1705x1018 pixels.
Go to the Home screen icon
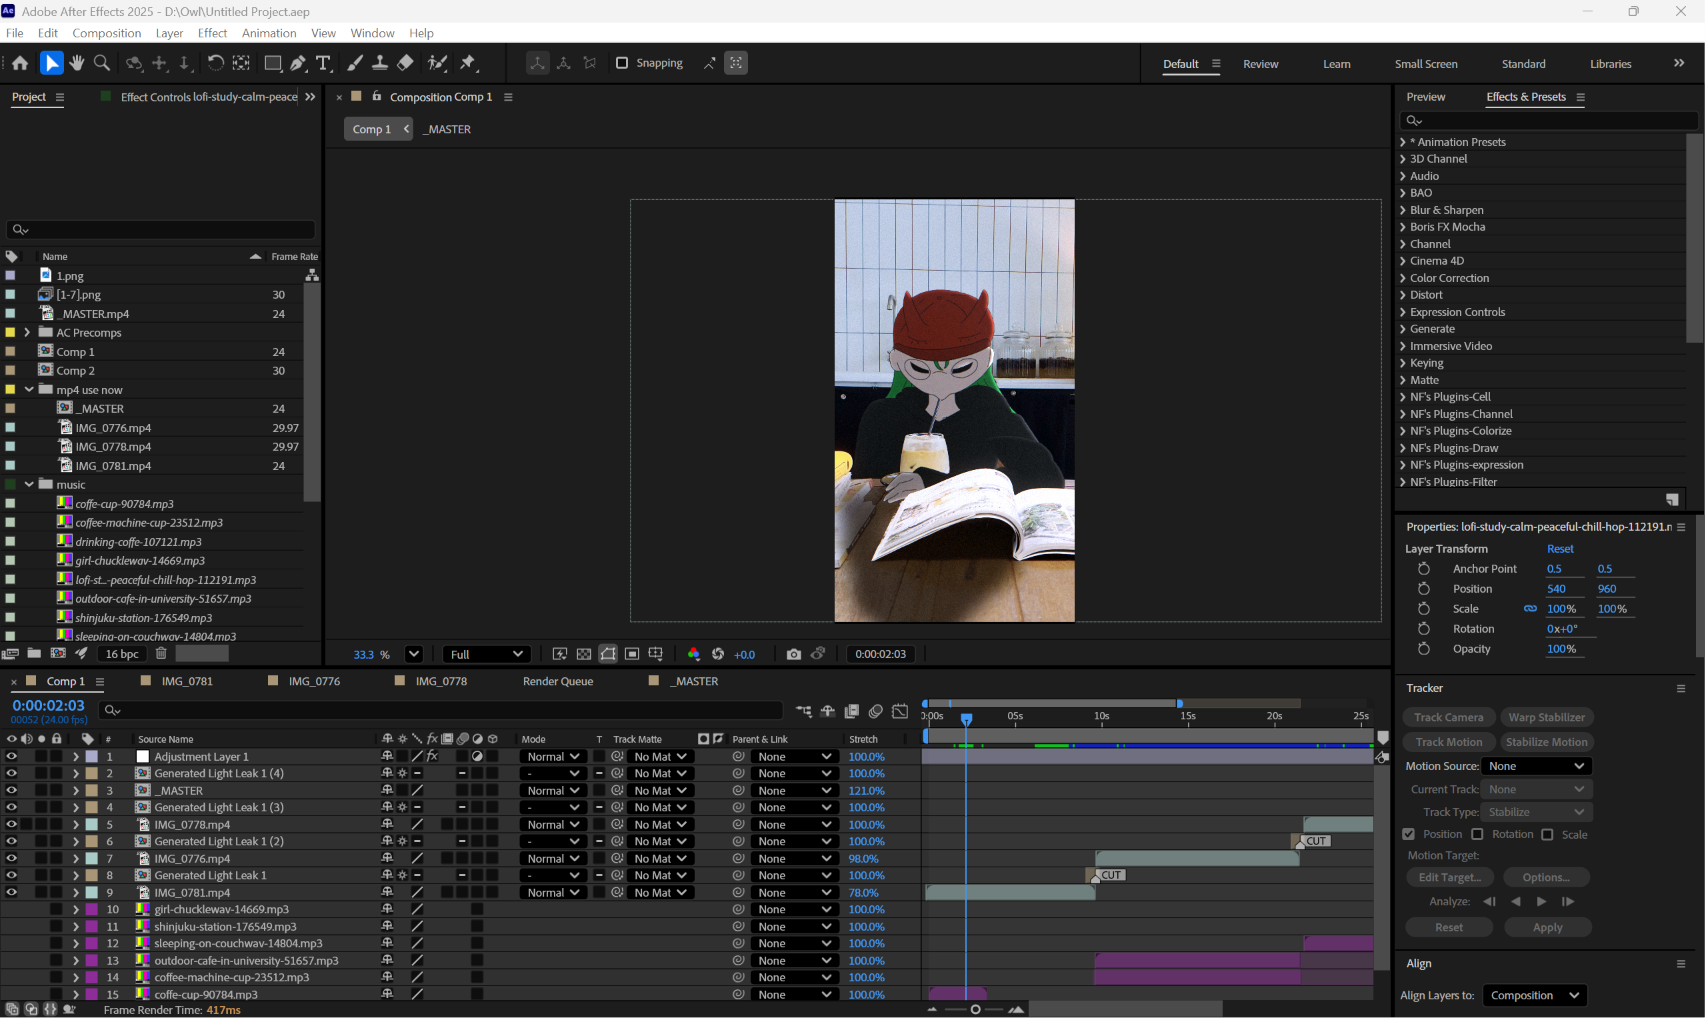point(20,63)
